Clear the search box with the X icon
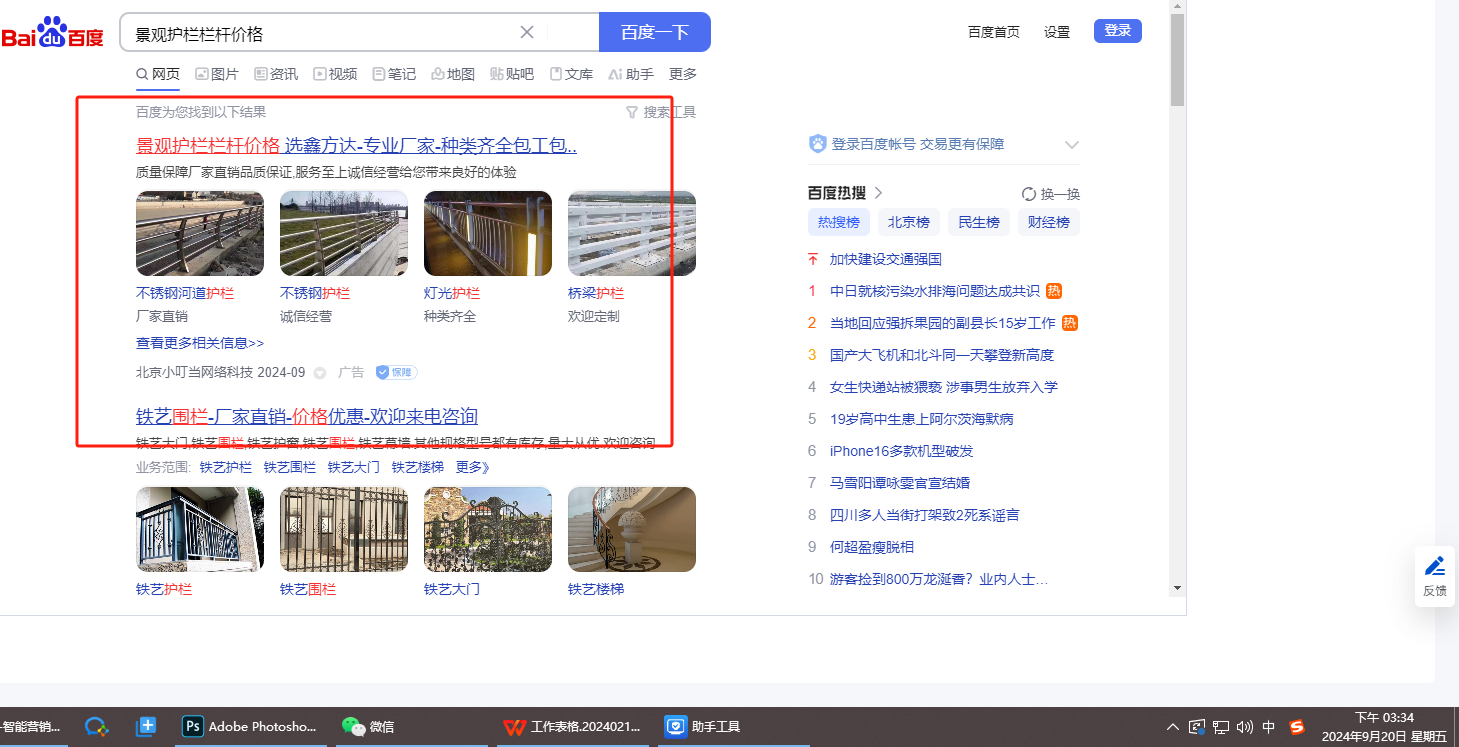The image size is (1459, 747). coord(527,32)
